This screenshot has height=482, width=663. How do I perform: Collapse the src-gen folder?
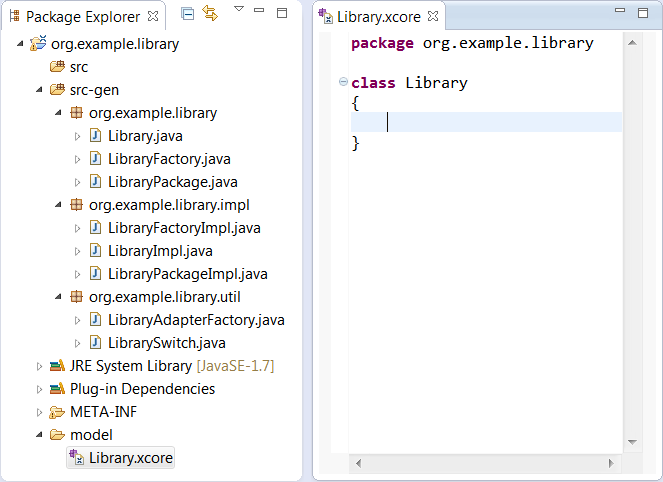point(39,89)
